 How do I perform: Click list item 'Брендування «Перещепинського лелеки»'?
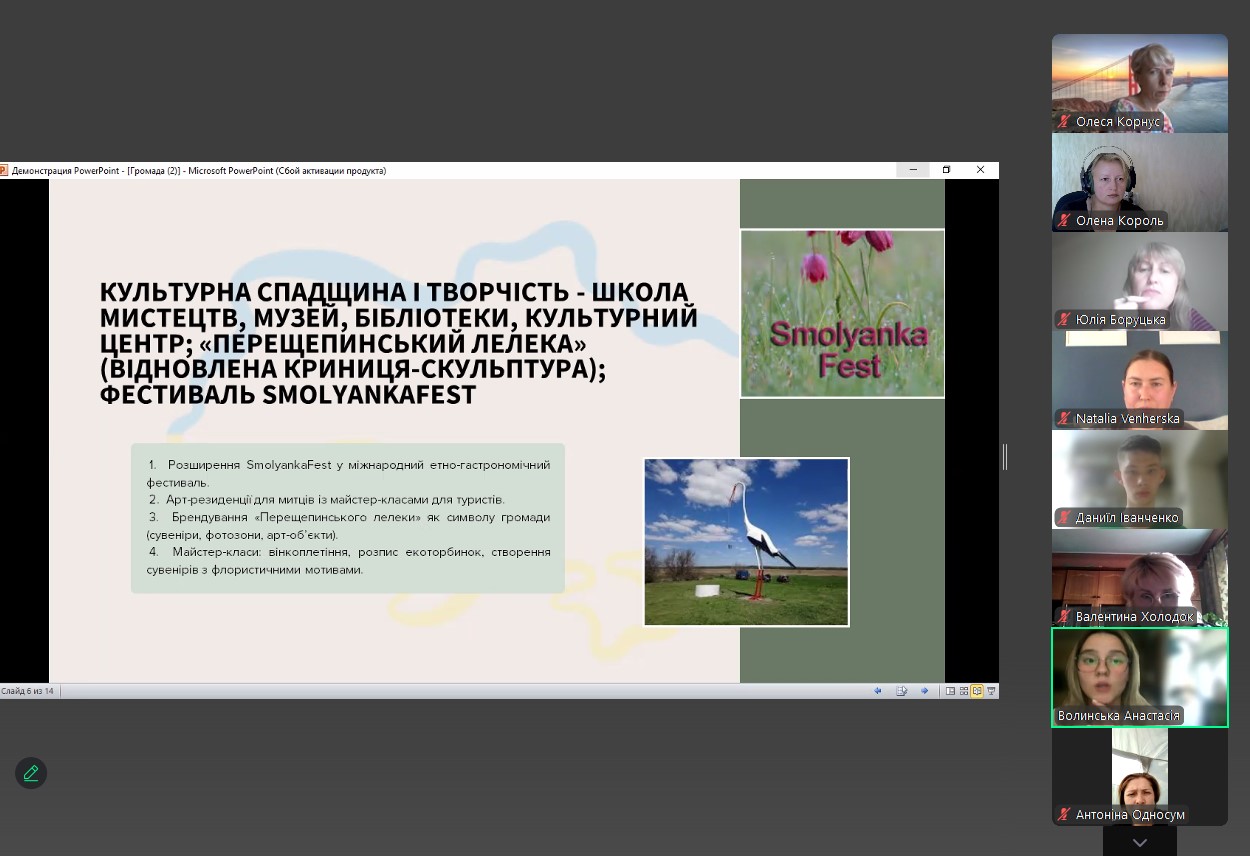click(348, 525)
